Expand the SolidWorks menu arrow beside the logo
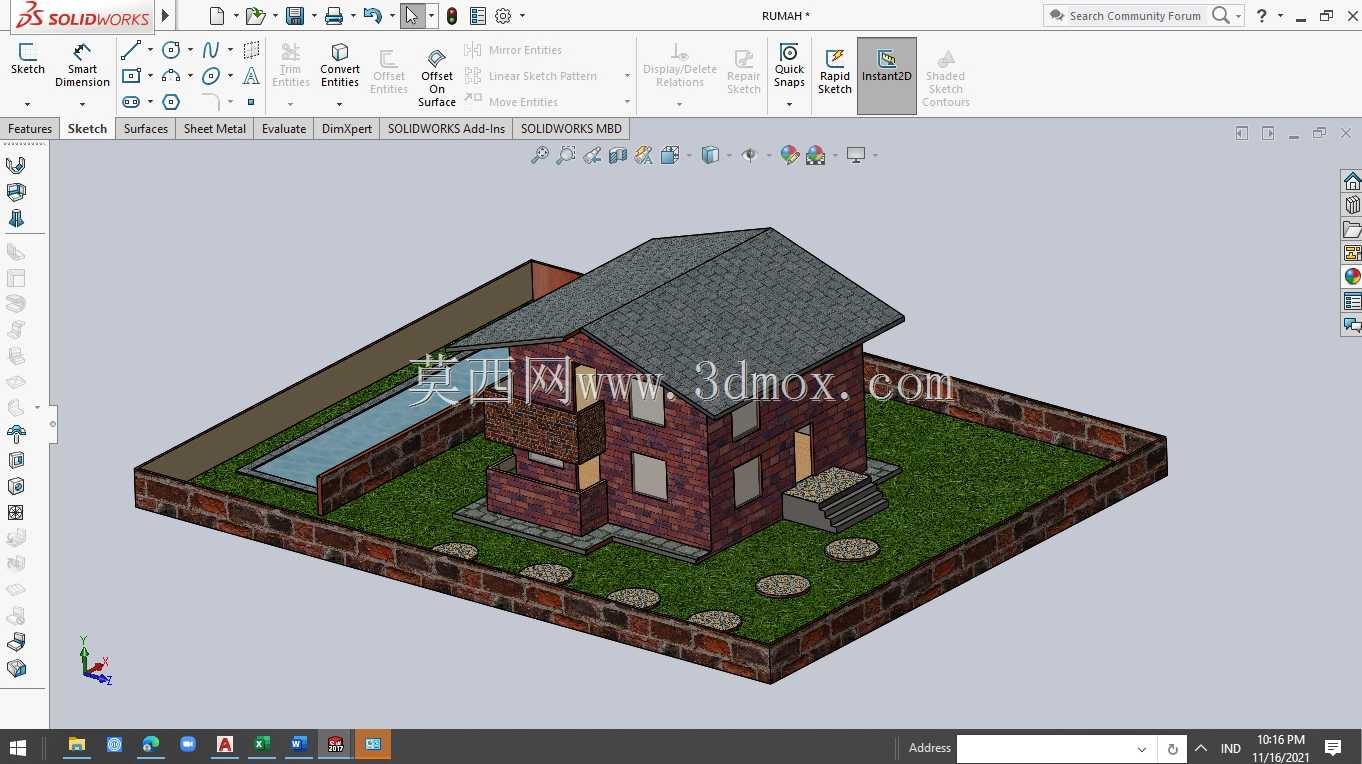 (165, 16)
